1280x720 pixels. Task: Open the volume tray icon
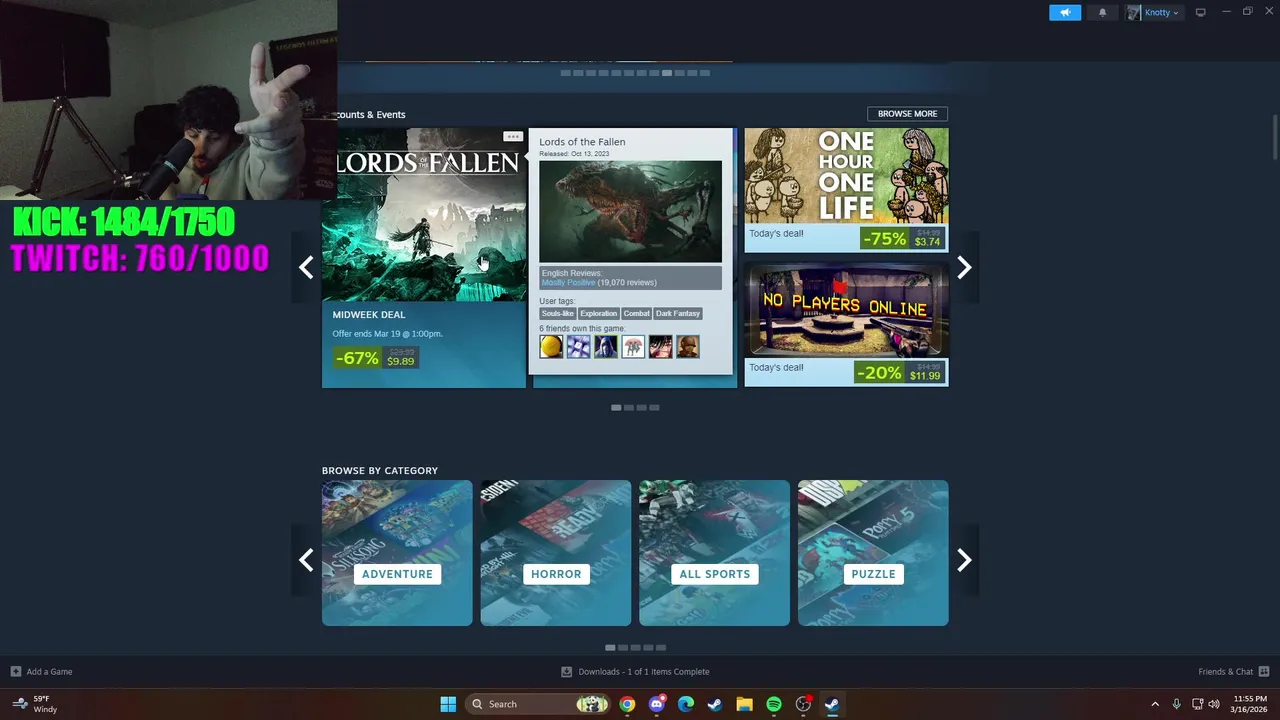tap(1215, 704)
